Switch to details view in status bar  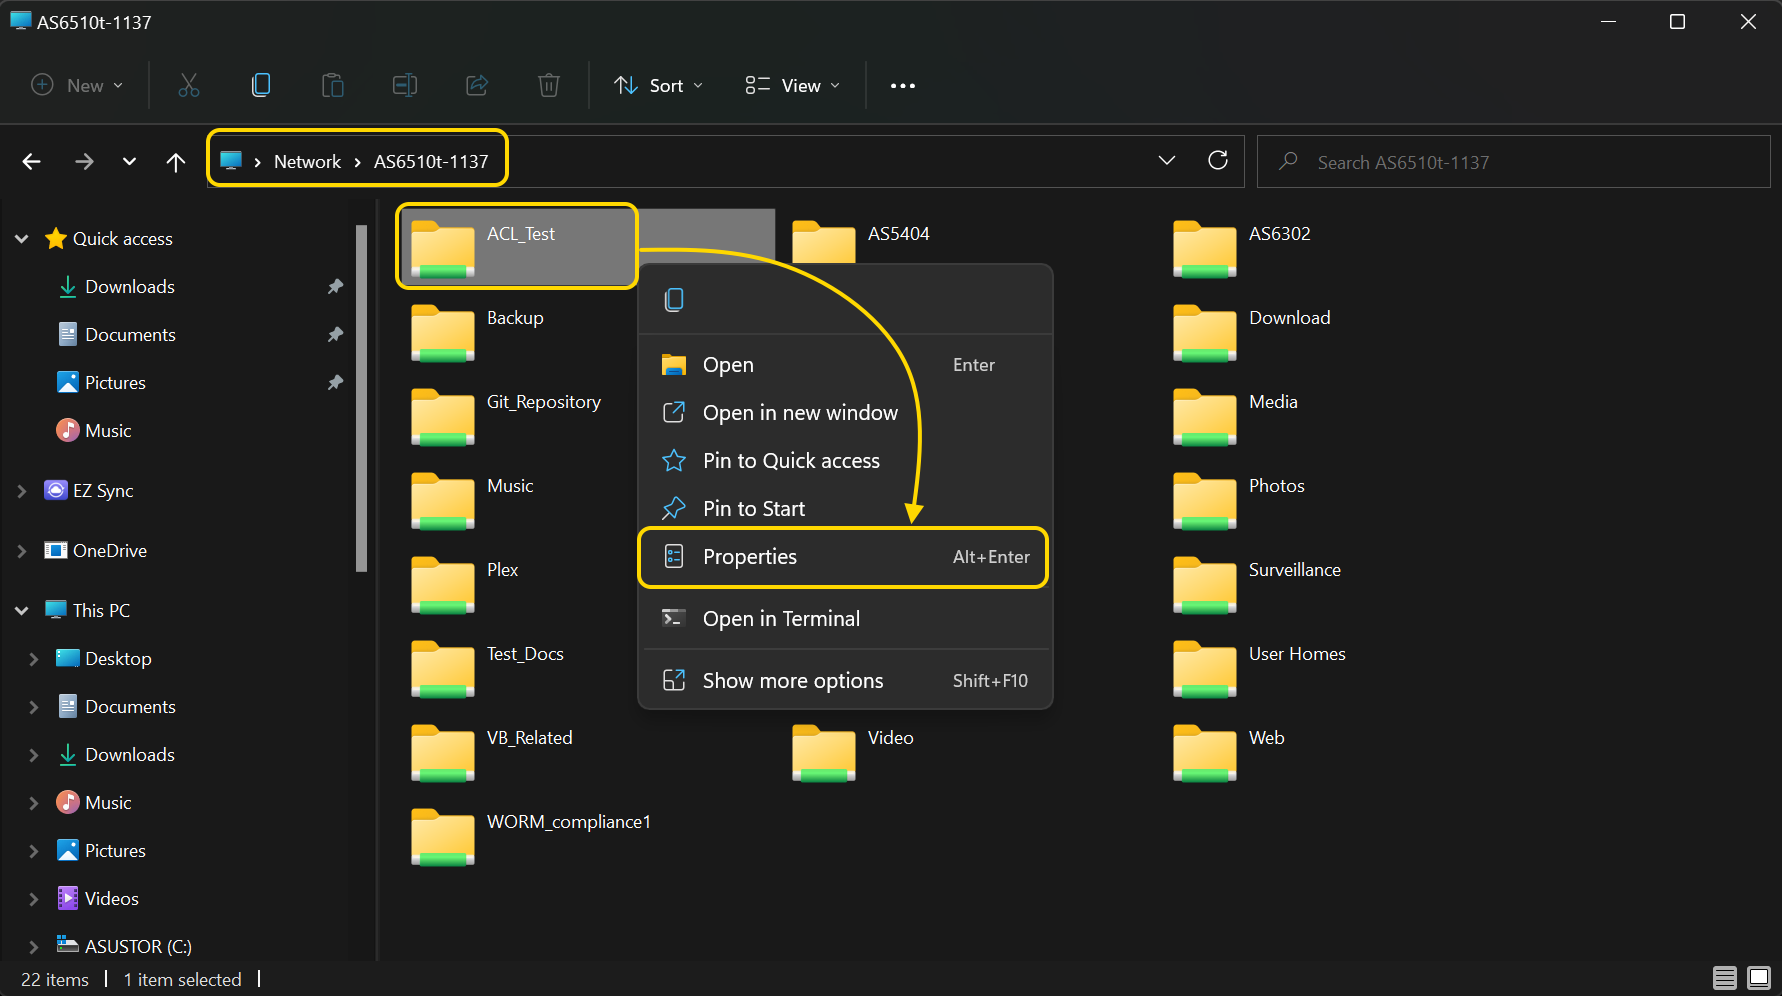click(1725, 978)
